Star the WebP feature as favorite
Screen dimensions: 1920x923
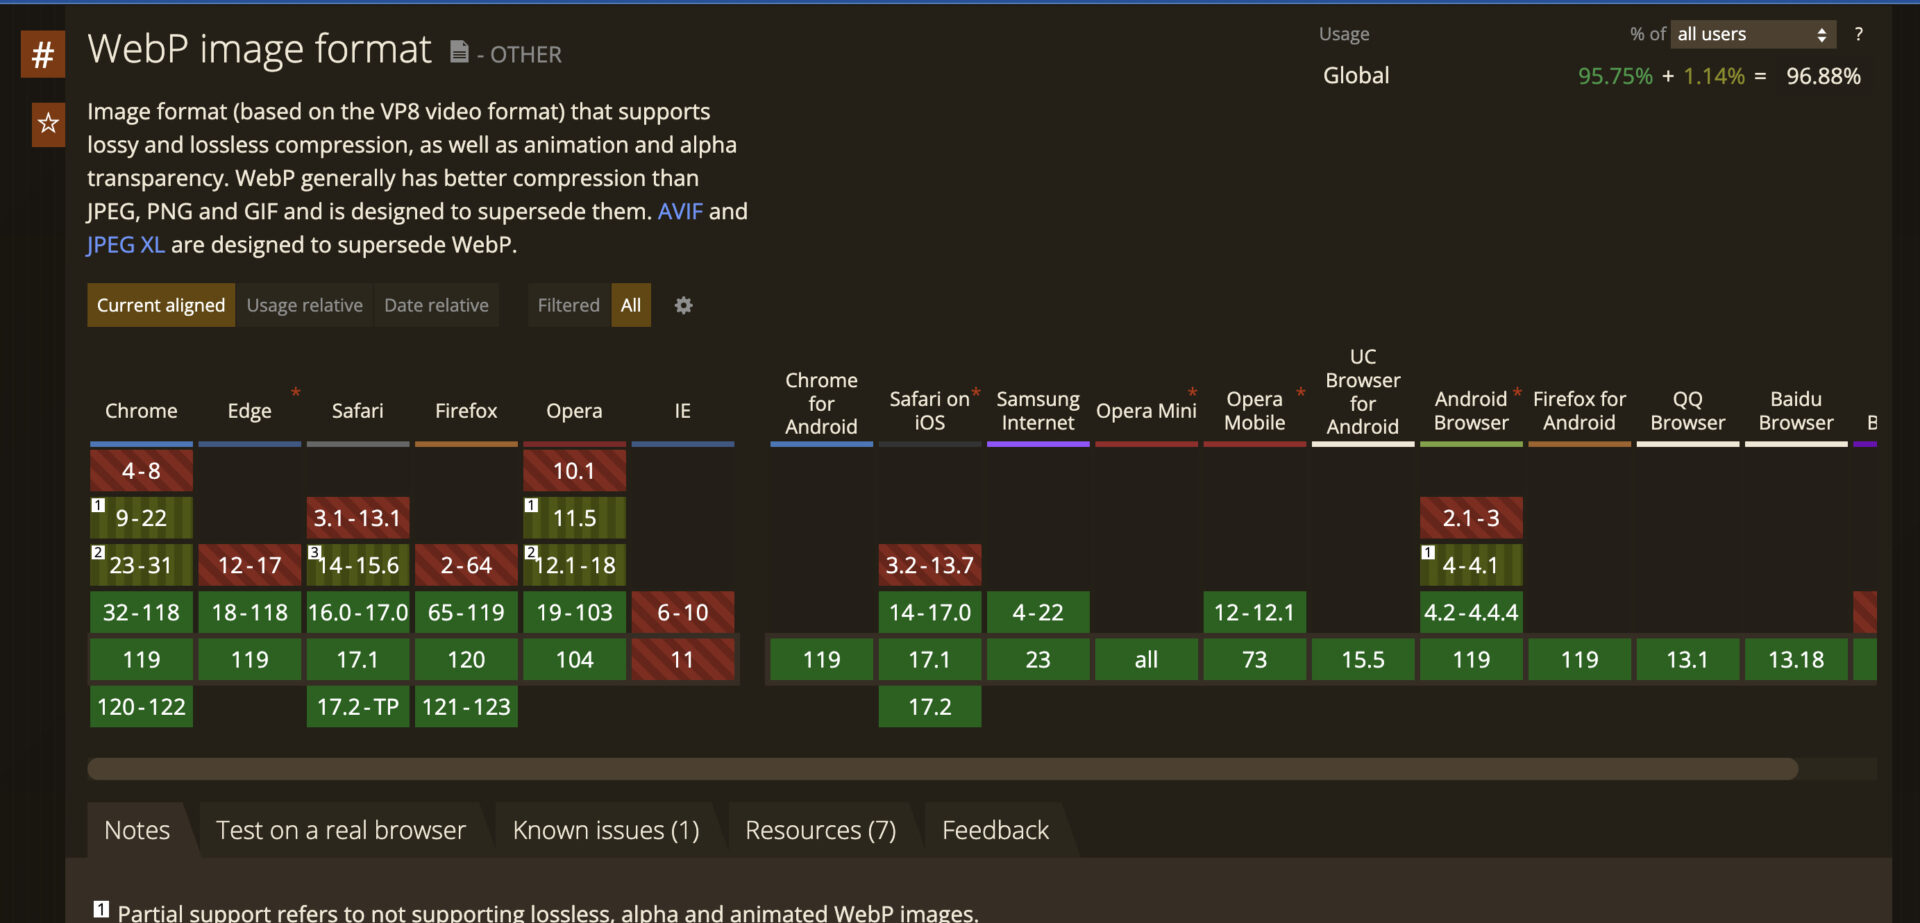click(x=48, y=124)
